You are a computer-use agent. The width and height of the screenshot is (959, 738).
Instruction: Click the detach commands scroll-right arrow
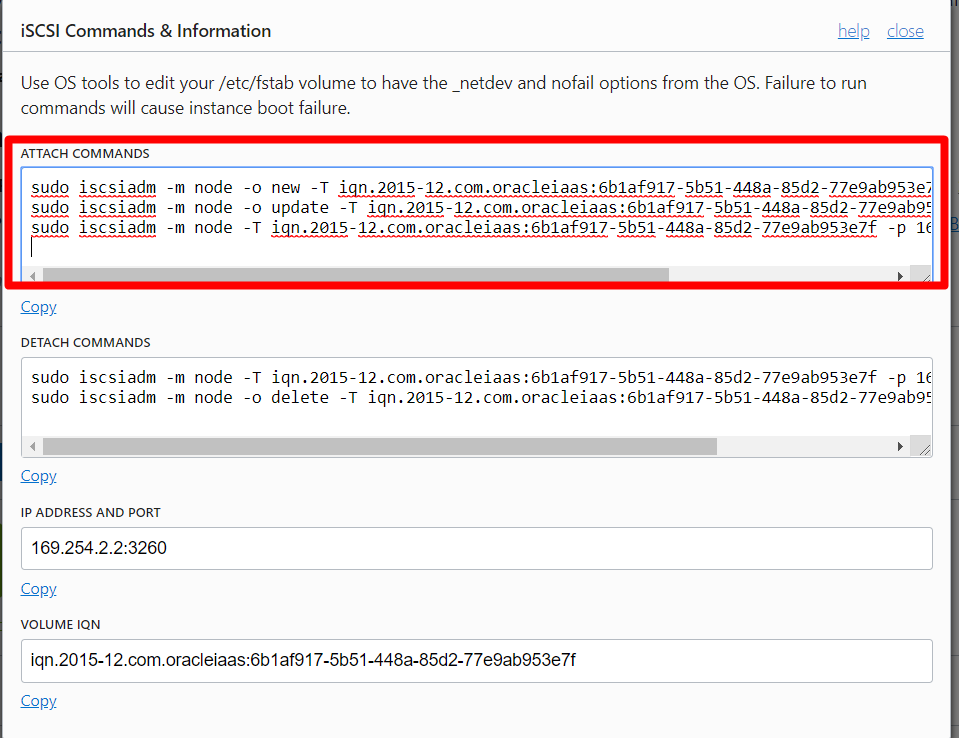click(900, 446)
